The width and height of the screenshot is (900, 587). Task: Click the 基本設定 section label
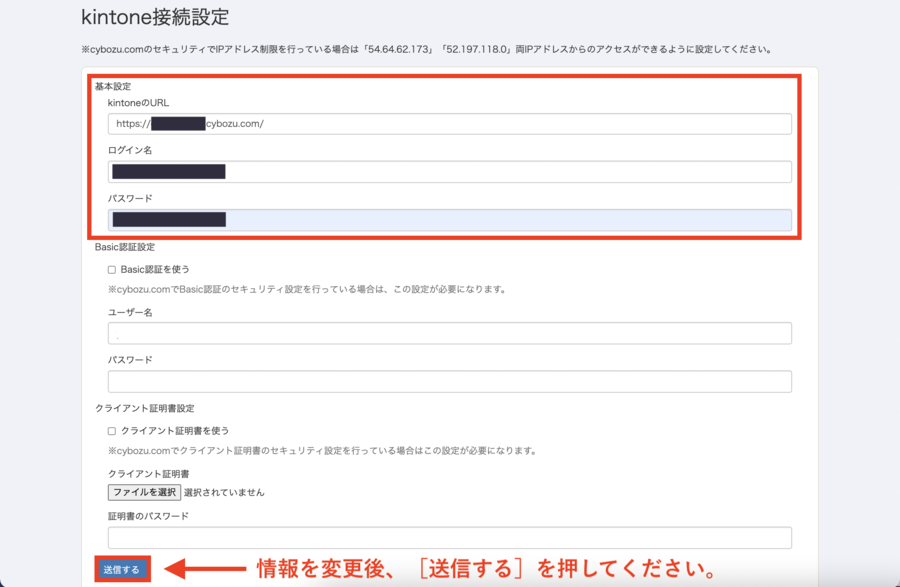tap(113, 87)
